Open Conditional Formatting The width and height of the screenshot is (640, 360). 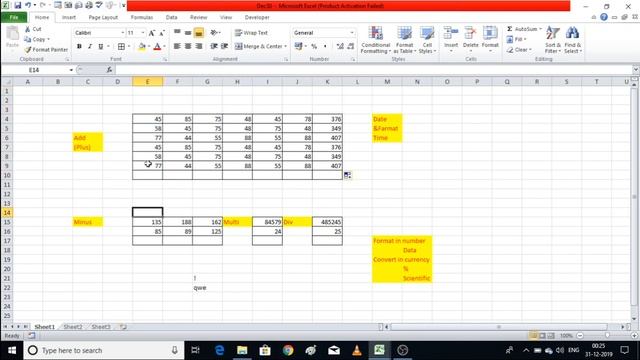click(x=376, y=40)
